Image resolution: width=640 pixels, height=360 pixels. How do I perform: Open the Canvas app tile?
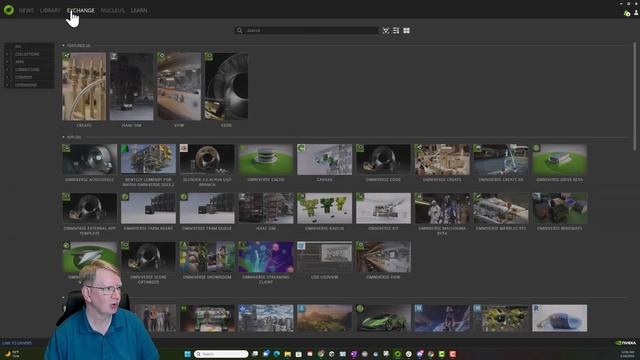point(324,159)
